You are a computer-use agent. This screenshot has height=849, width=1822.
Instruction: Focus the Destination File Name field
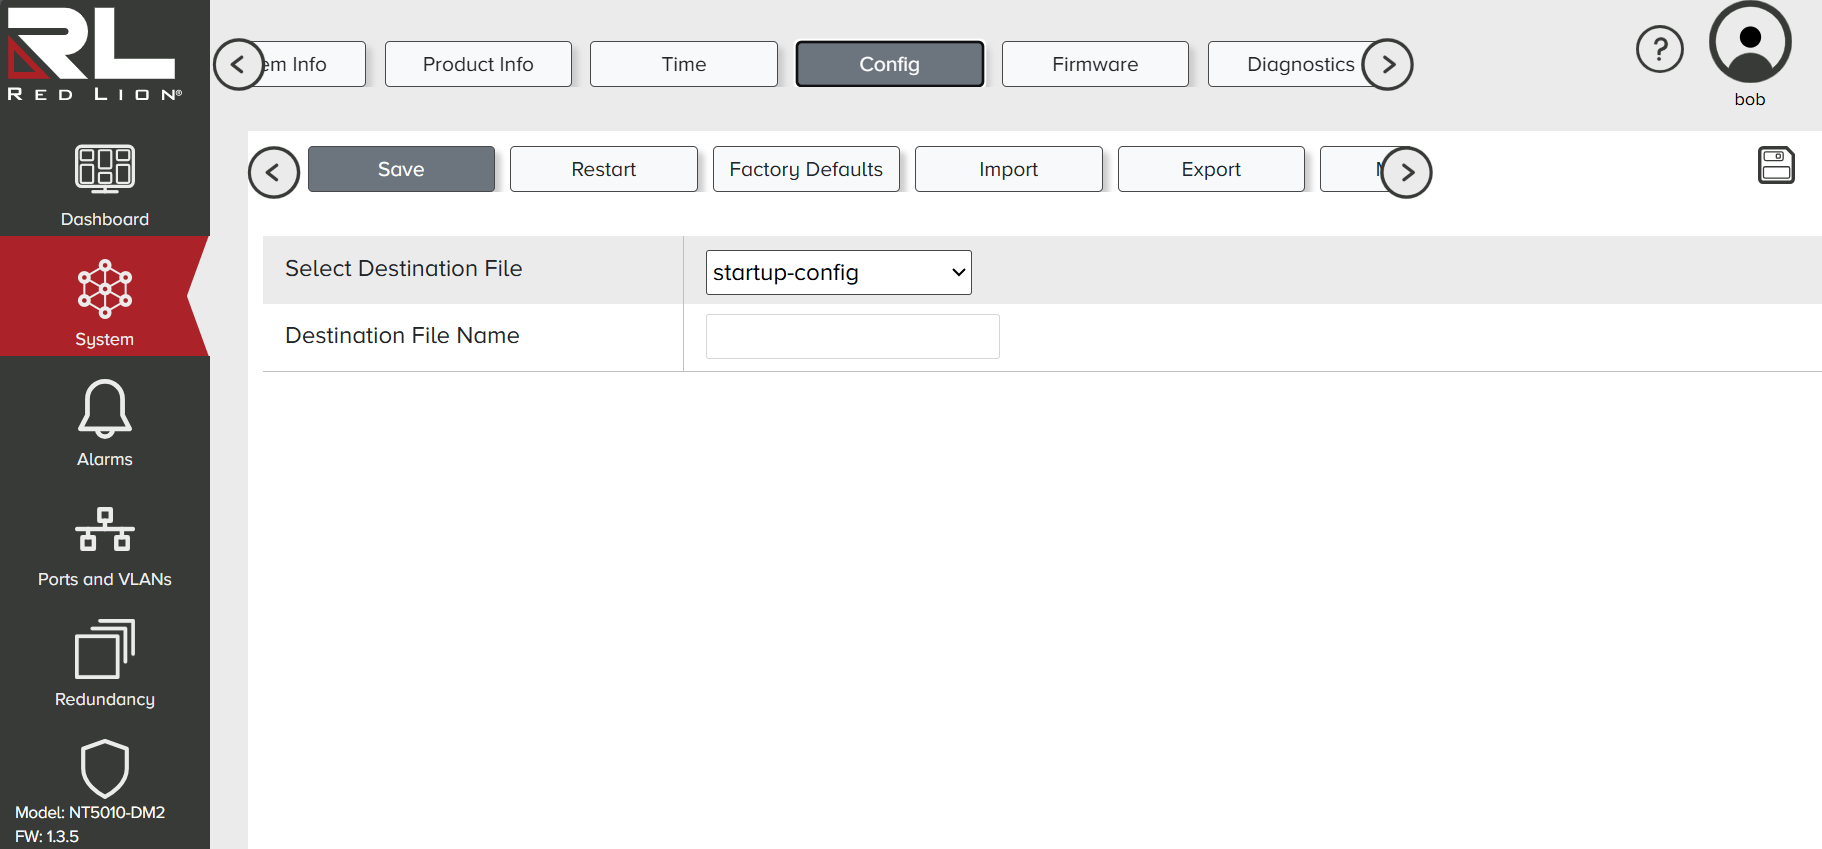coord(853,337)
